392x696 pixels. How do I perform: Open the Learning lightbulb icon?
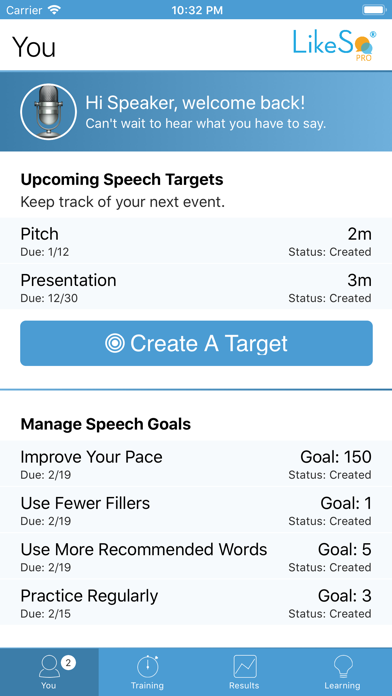(343, 666)
